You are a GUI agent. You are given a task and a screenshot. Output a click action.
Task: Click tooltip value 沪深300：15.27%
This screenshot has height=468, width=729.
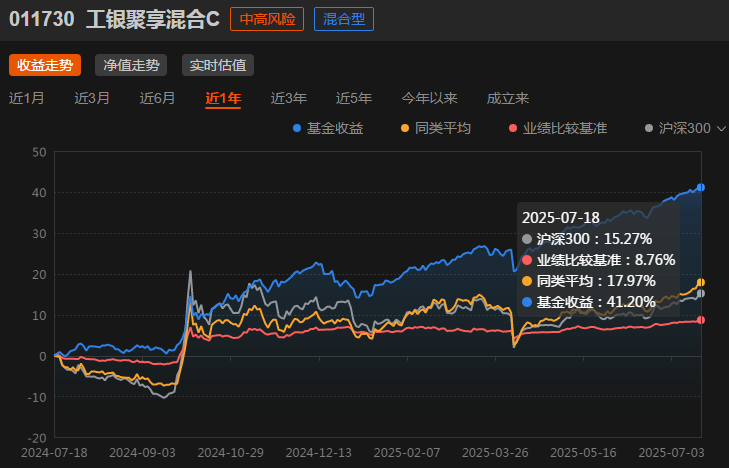(587, 239)
